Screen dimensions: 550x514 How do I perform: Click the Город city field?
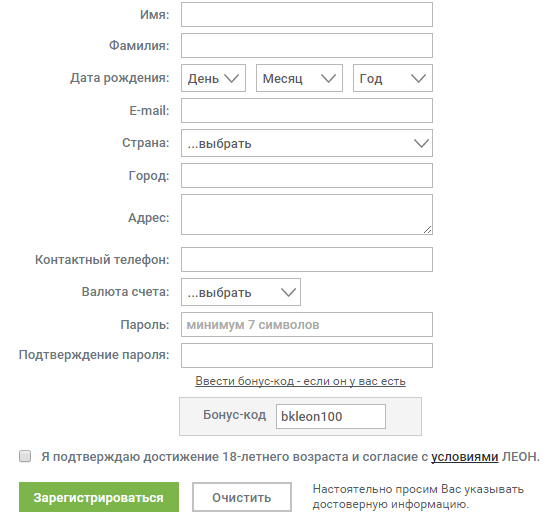click(307, 175)
